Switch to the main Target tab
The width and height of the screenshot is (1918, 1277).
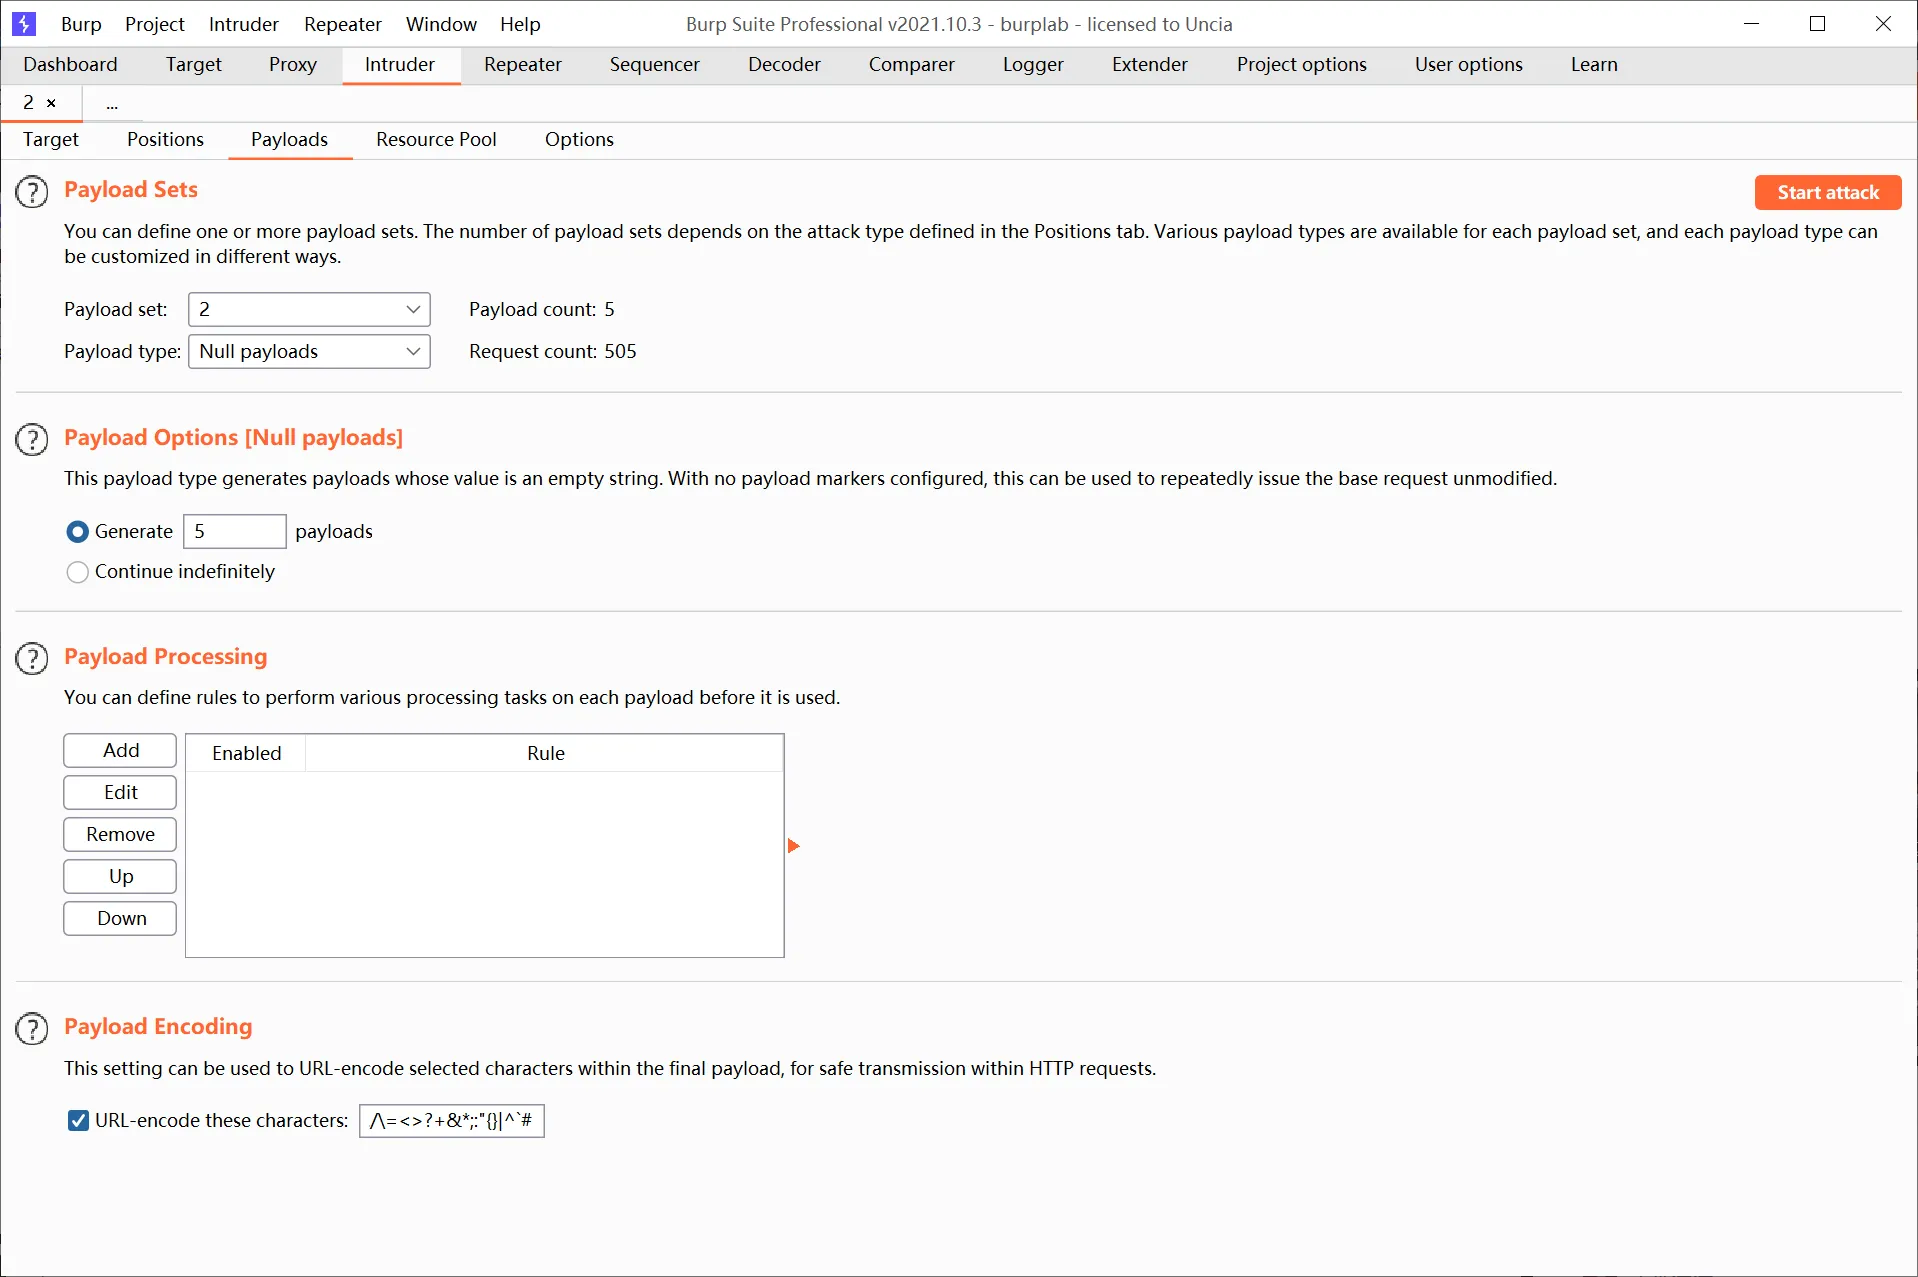click(x=194, y=65)
